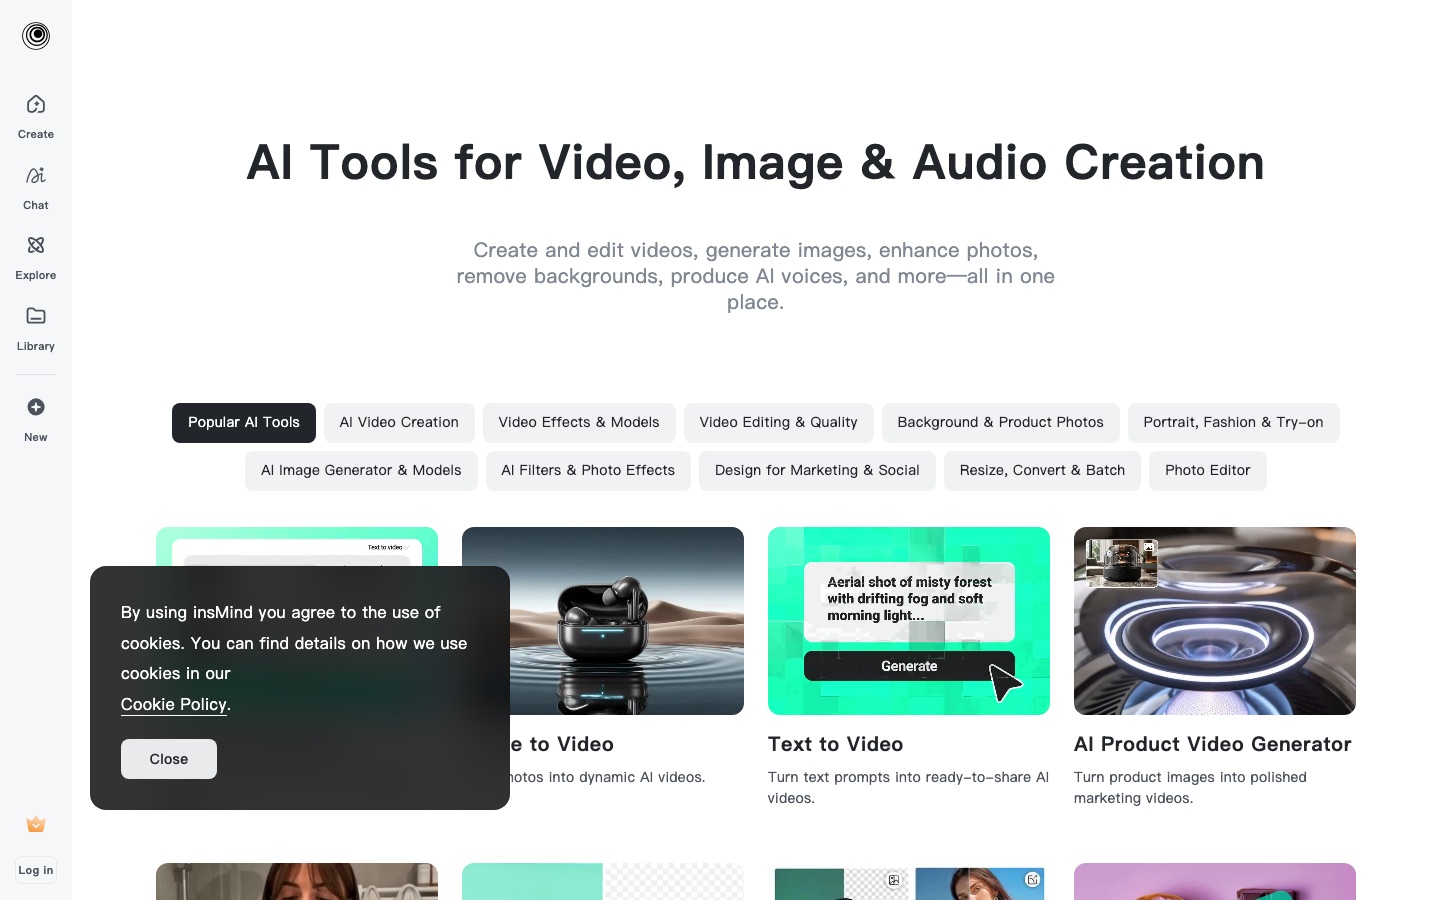Open the Cookie Policy link
1440x900 pixels.
pyautogui.click(x=174, y=704)
